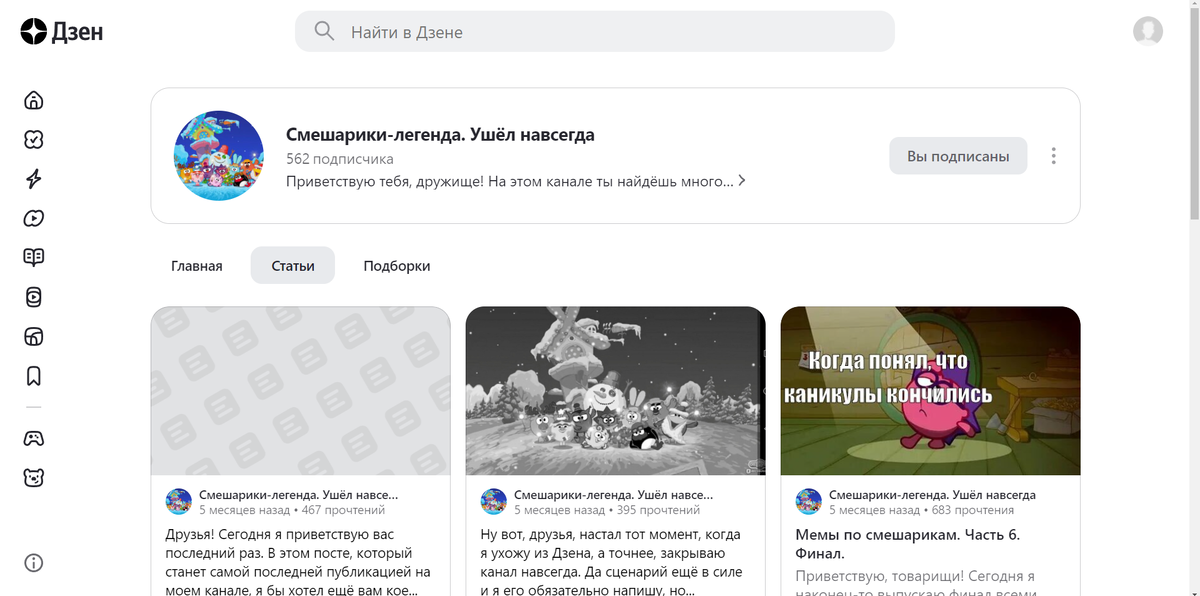Click the Вы подписаны button

click(x=957, y=155)
